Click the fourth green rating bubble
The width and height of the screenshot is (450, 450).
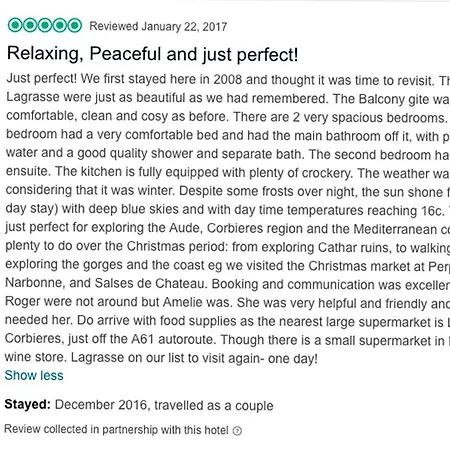tap(59, 25)
